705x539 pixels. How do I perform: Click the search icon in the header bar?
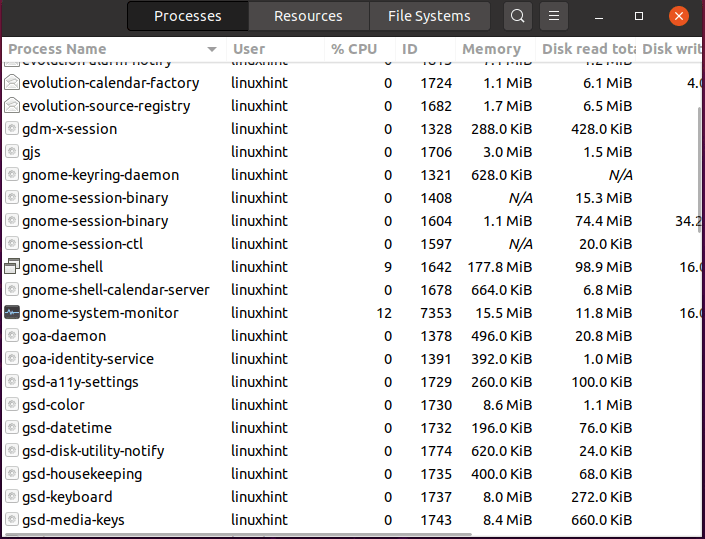(x=518, y=16)
